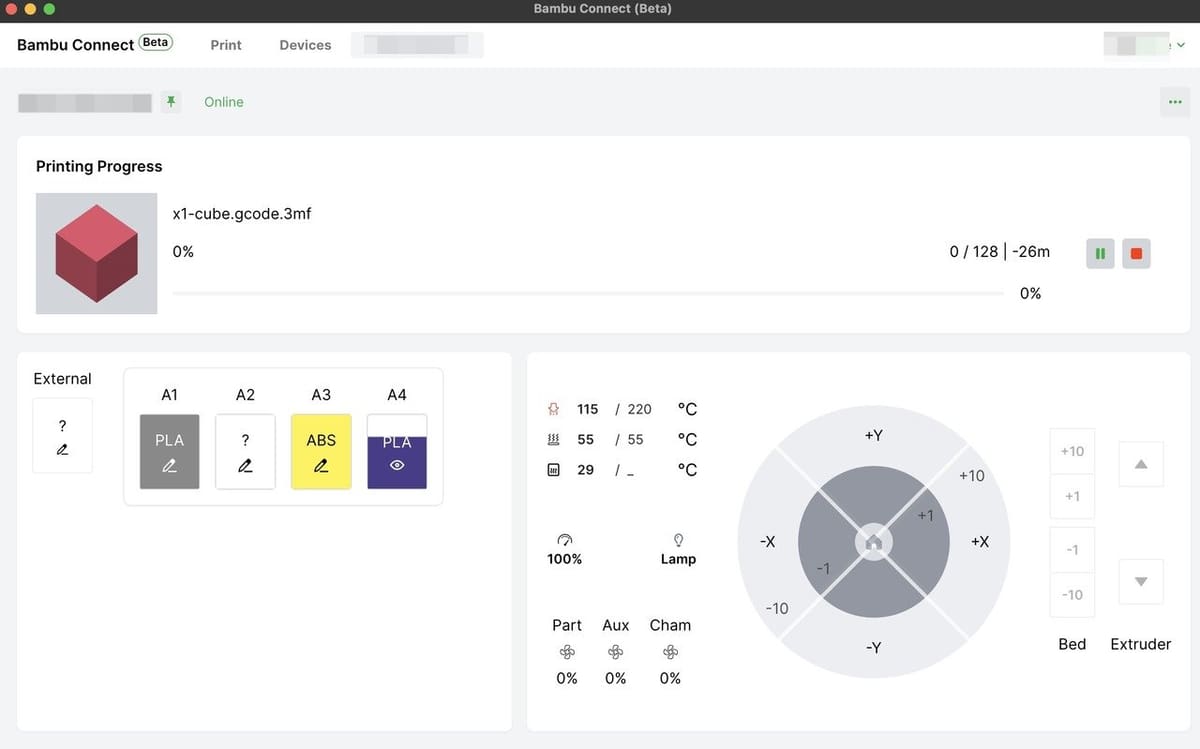This screenshot has height=749, width=1200.
Task: Set nozzle target temperature field showing 220
Action: click(x=639, y=409)
